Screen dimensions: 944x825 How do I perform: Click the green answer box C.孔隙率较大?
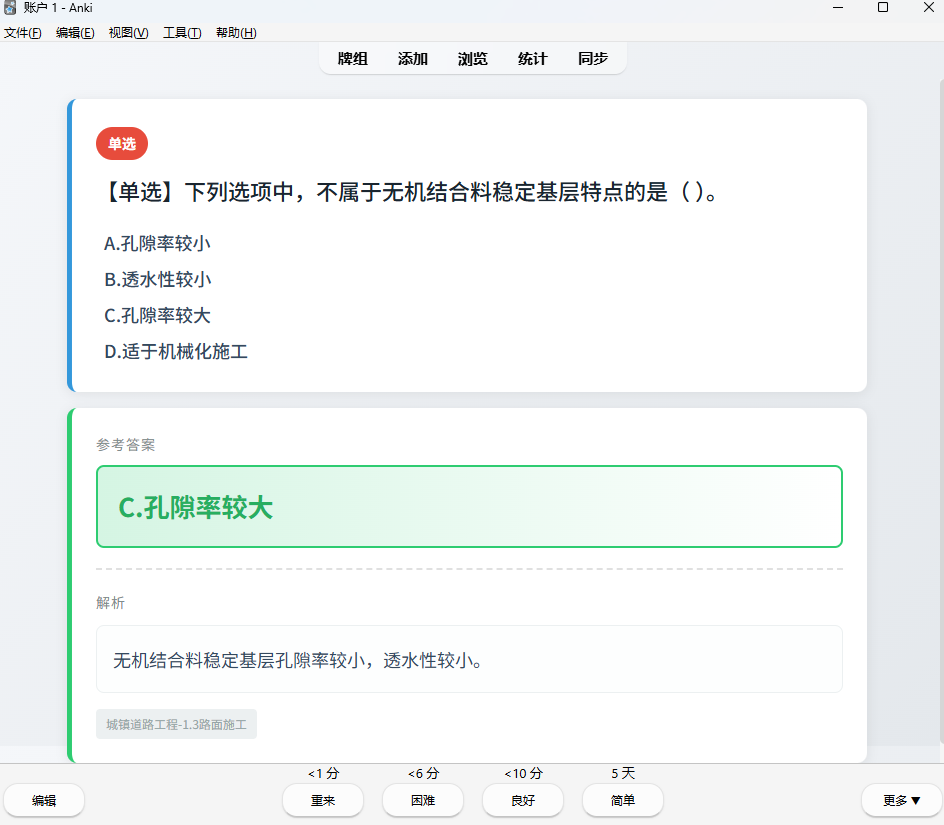pos(469,506)
